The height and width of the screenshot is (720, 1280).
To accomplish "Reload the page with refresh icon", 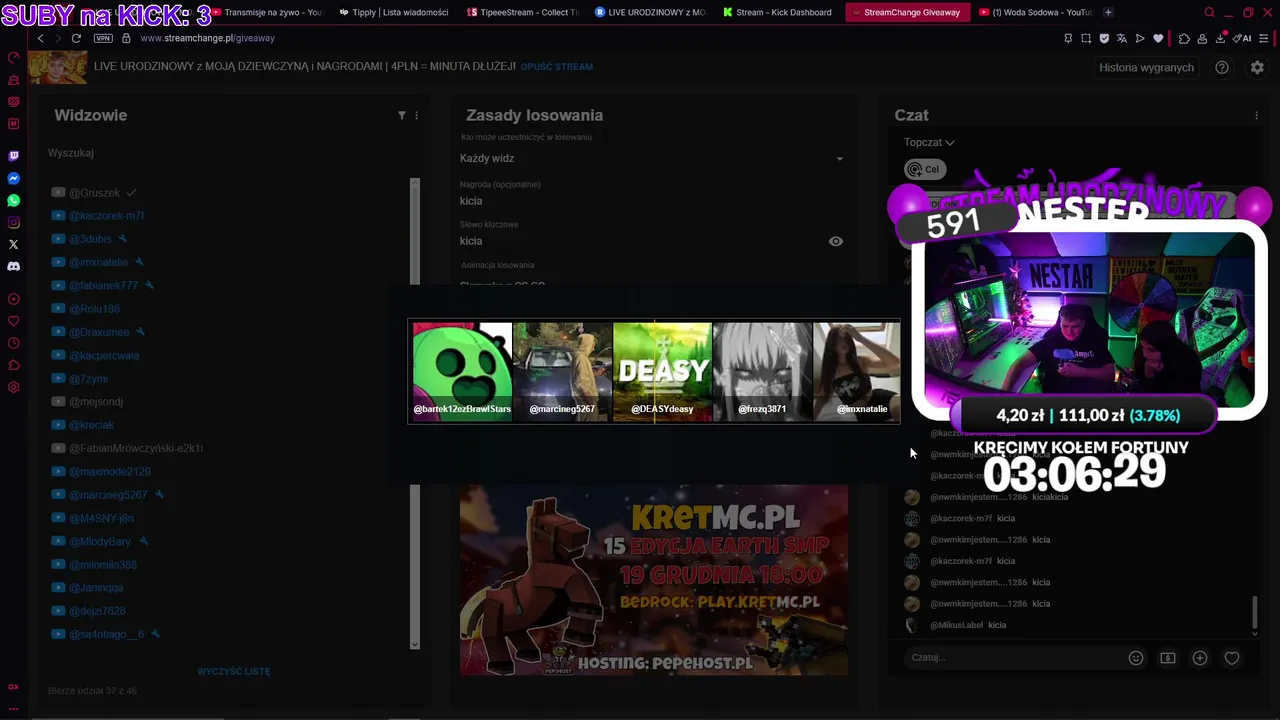I will coord(76,38).
